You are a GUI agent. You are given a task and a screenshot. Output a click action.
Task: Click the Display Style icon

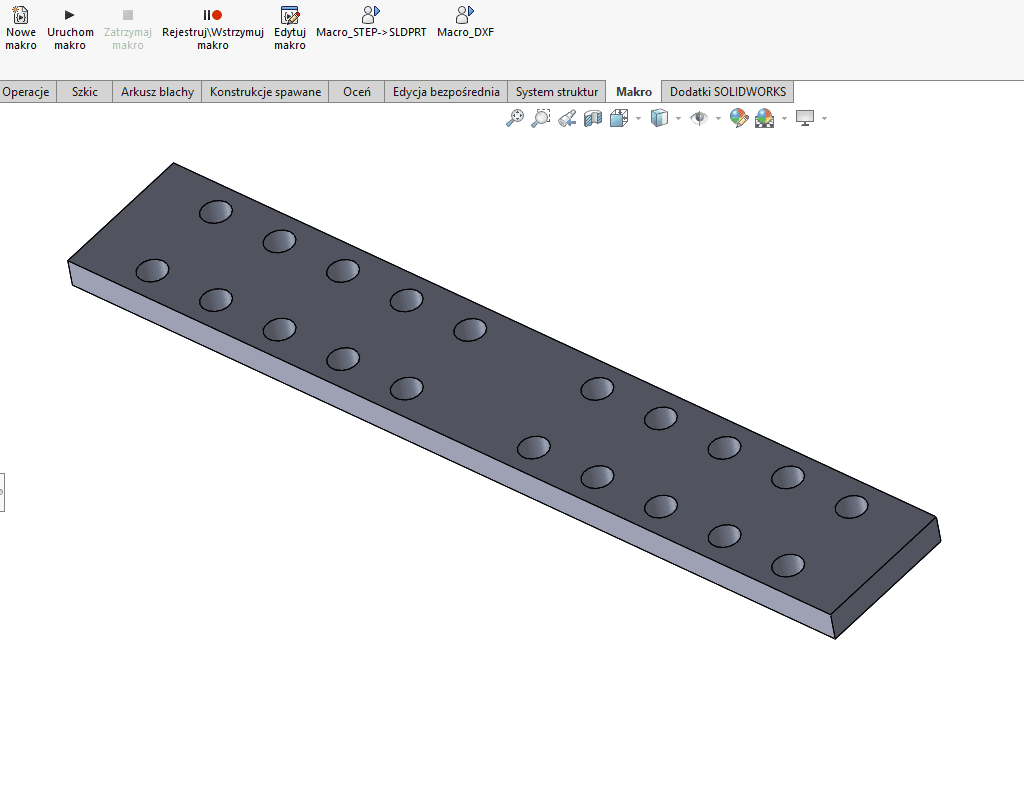click(x=660, y=118)
